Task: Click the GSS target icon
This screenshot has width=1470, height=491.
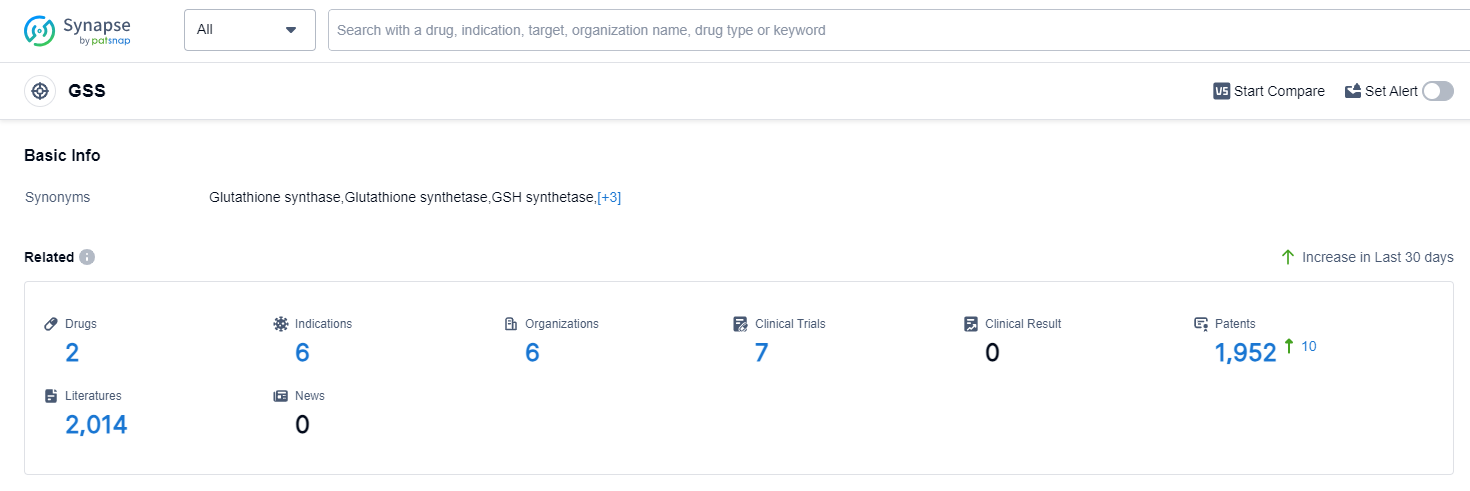Action: click(x=40, y=91)
